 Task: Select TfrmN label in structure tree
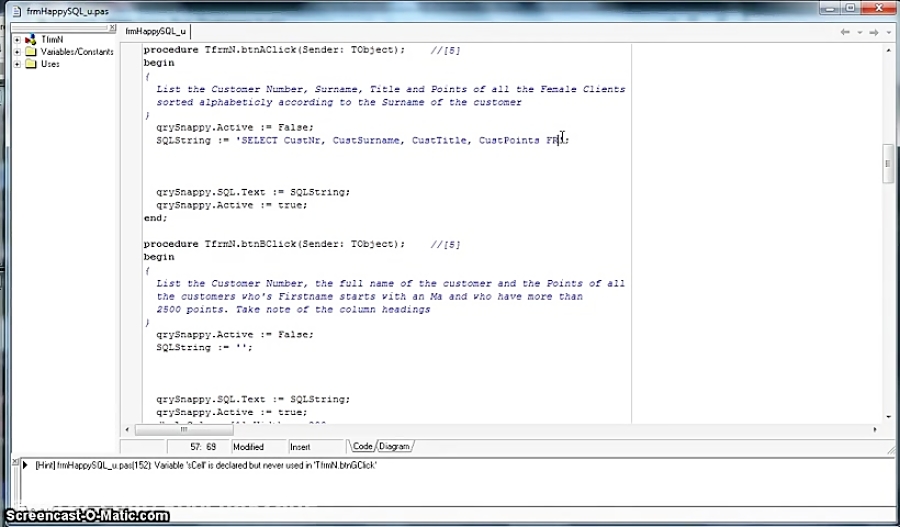(x=52, y=40)
